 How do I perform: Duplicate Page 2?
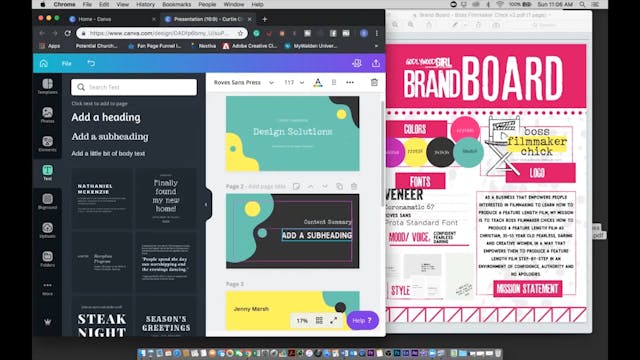click(x=340, y=187)
